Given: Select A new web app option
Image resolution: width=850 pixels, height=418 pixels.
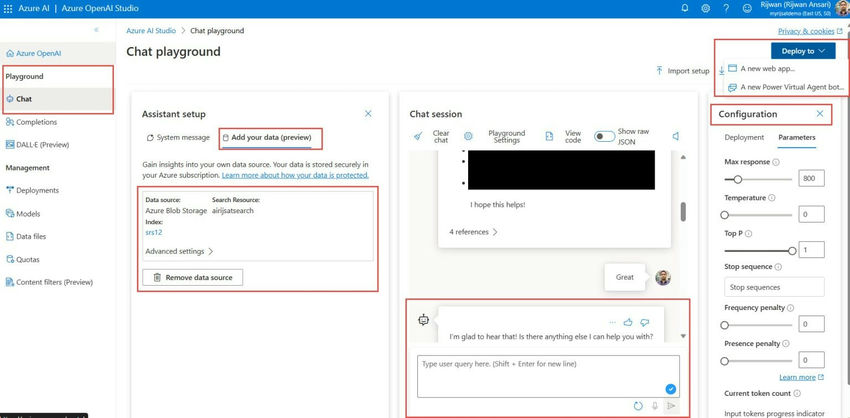Looking at the screenshot, I should [762, 68].
